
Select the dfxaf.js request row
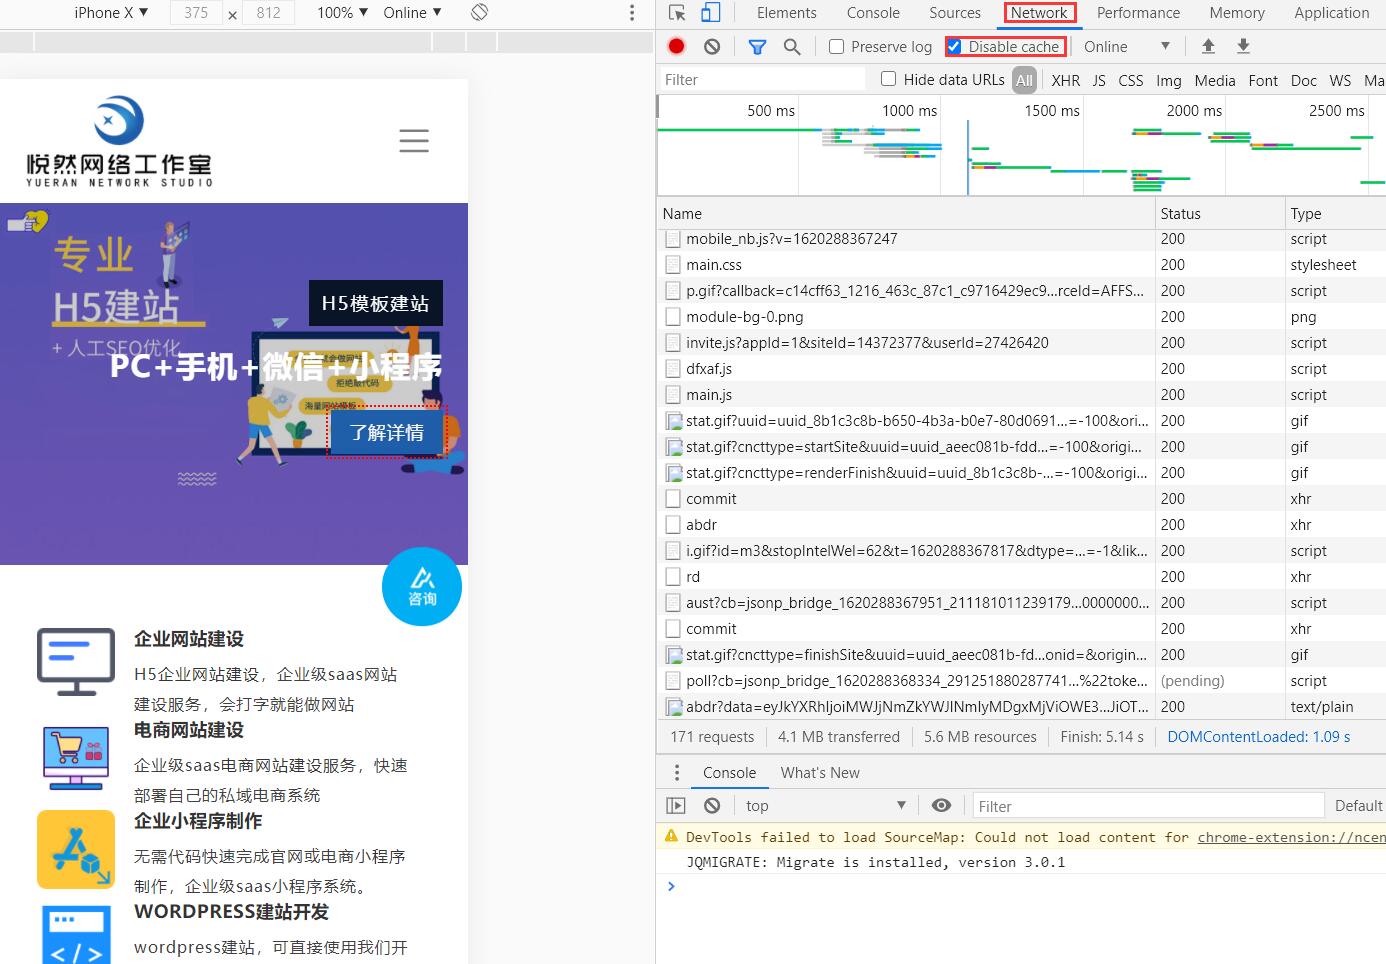click(1021, 369)
